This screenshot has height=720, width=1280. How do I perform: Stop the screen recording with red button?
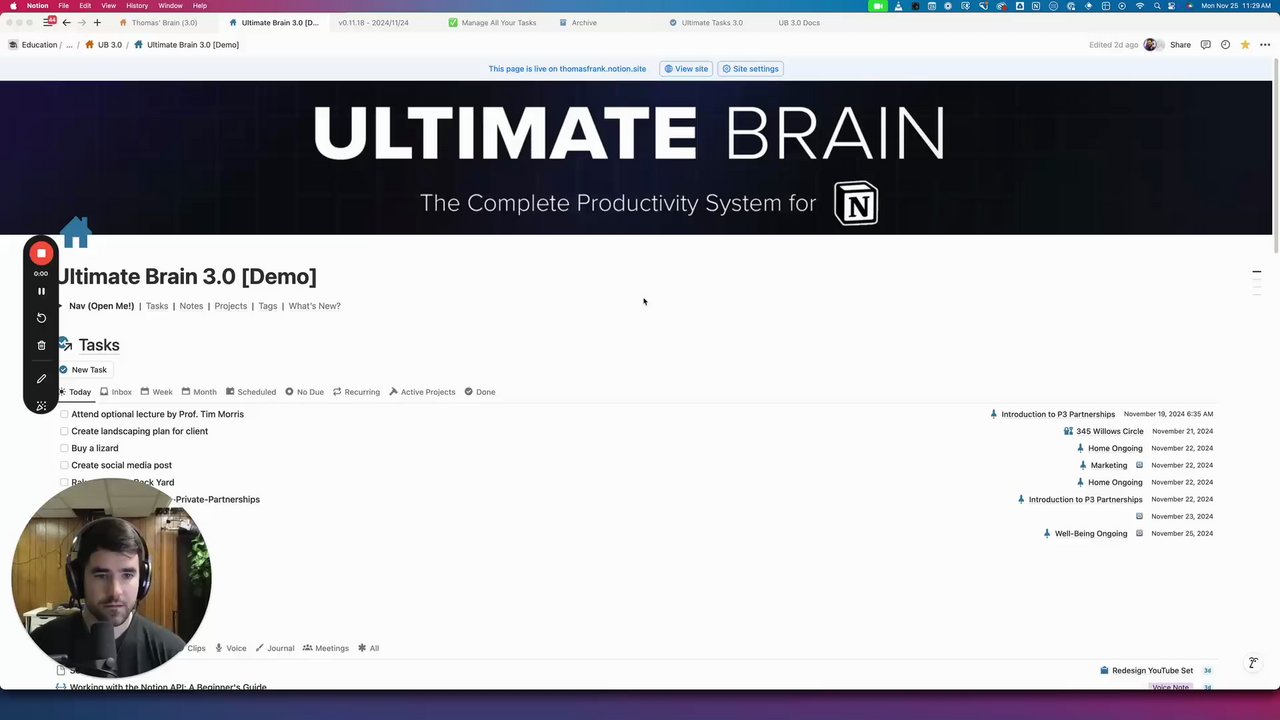pyautogui.click(x=41, y=254)
